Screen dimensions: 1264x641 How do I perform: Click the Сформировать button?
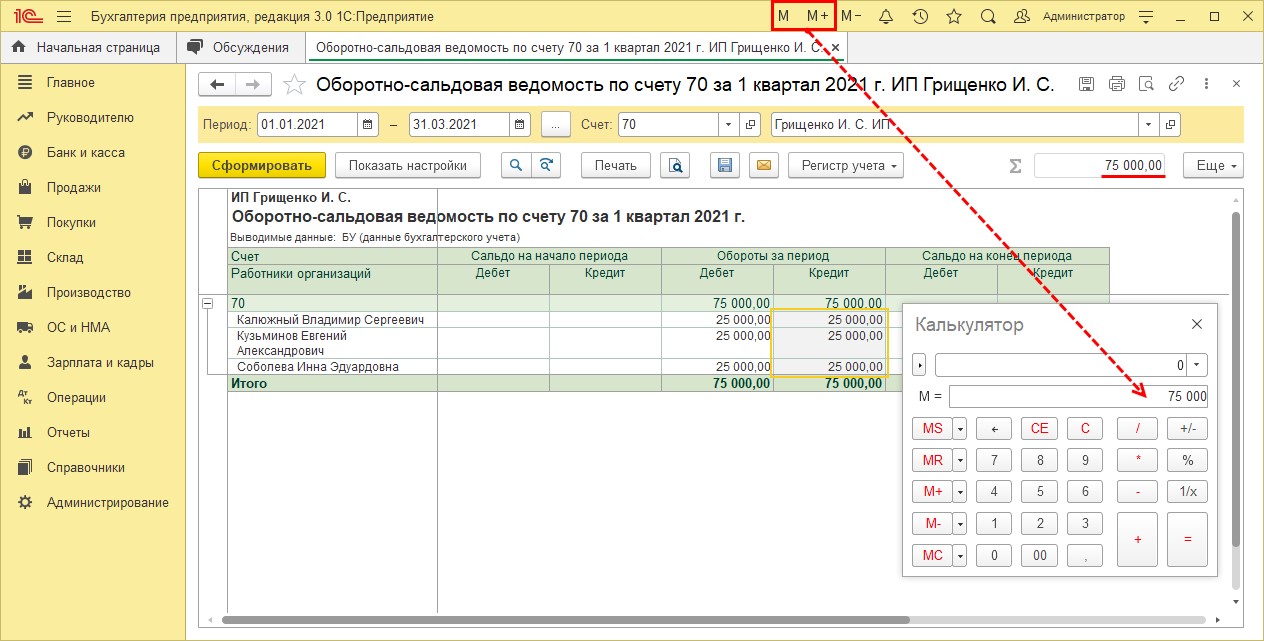click(262, 166)
